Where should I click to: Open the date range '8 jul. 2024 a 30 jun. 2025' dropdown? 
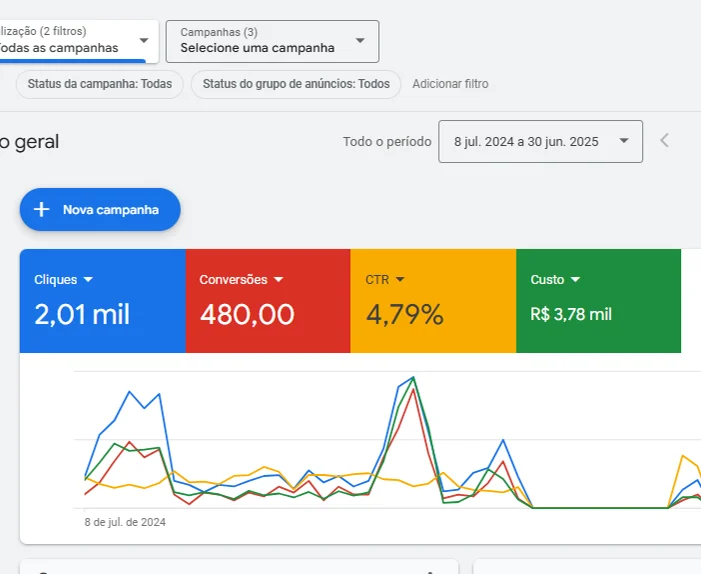[x=541, y=141]
